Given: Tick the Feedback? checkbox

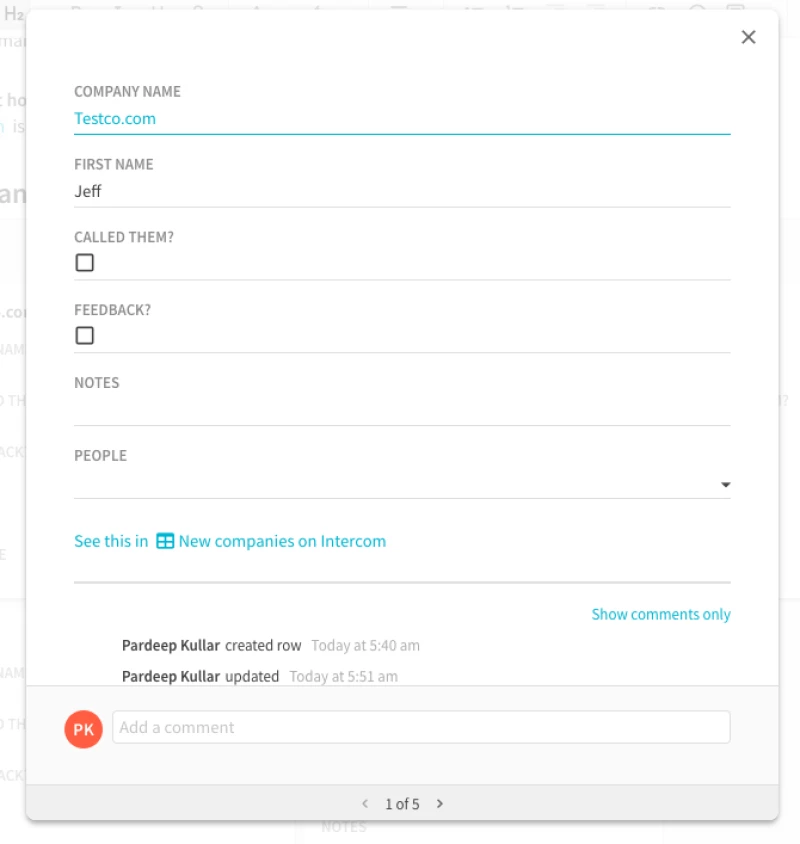Looking at the screenshot, I should (85, 336).
